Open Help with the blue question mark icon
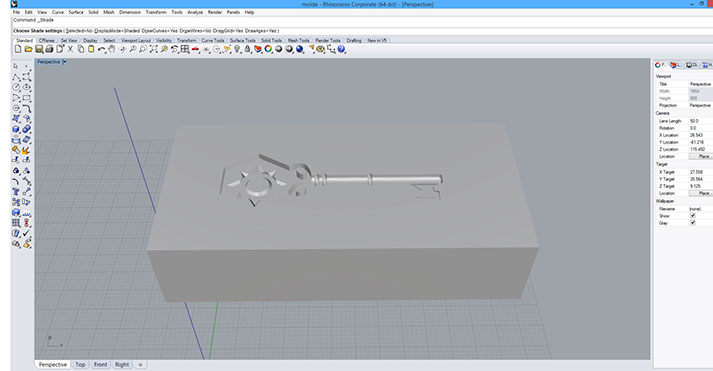This screenshot has height=371, width=713. 341,49
